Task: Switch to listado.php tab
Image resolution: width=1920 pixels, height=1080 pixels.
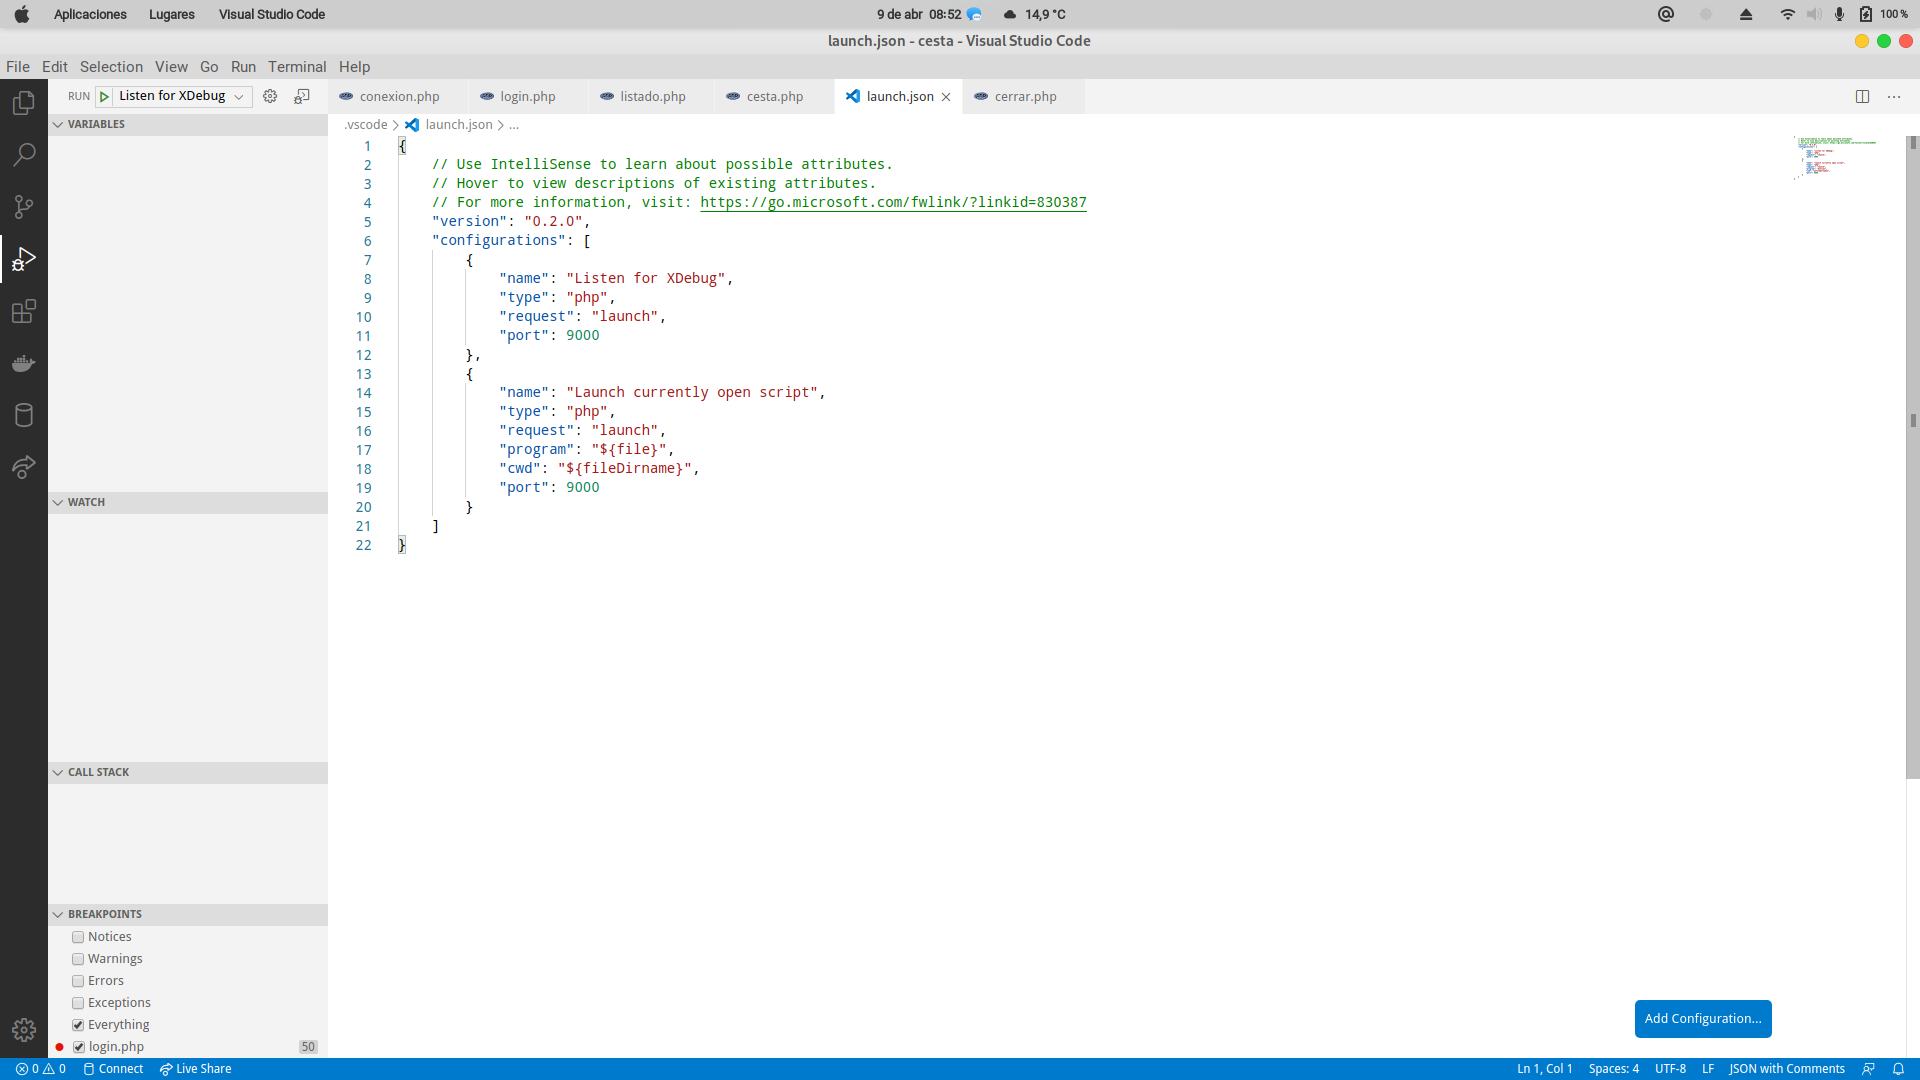Action: (651, 97)
